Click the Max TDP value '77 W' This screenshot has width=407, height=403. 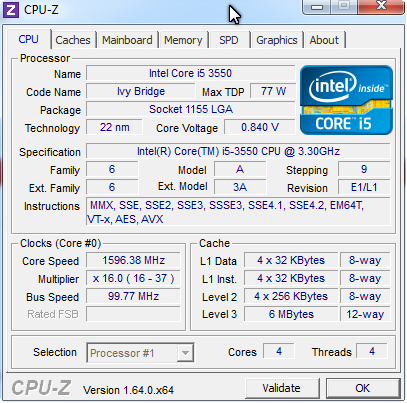point(273,91)
